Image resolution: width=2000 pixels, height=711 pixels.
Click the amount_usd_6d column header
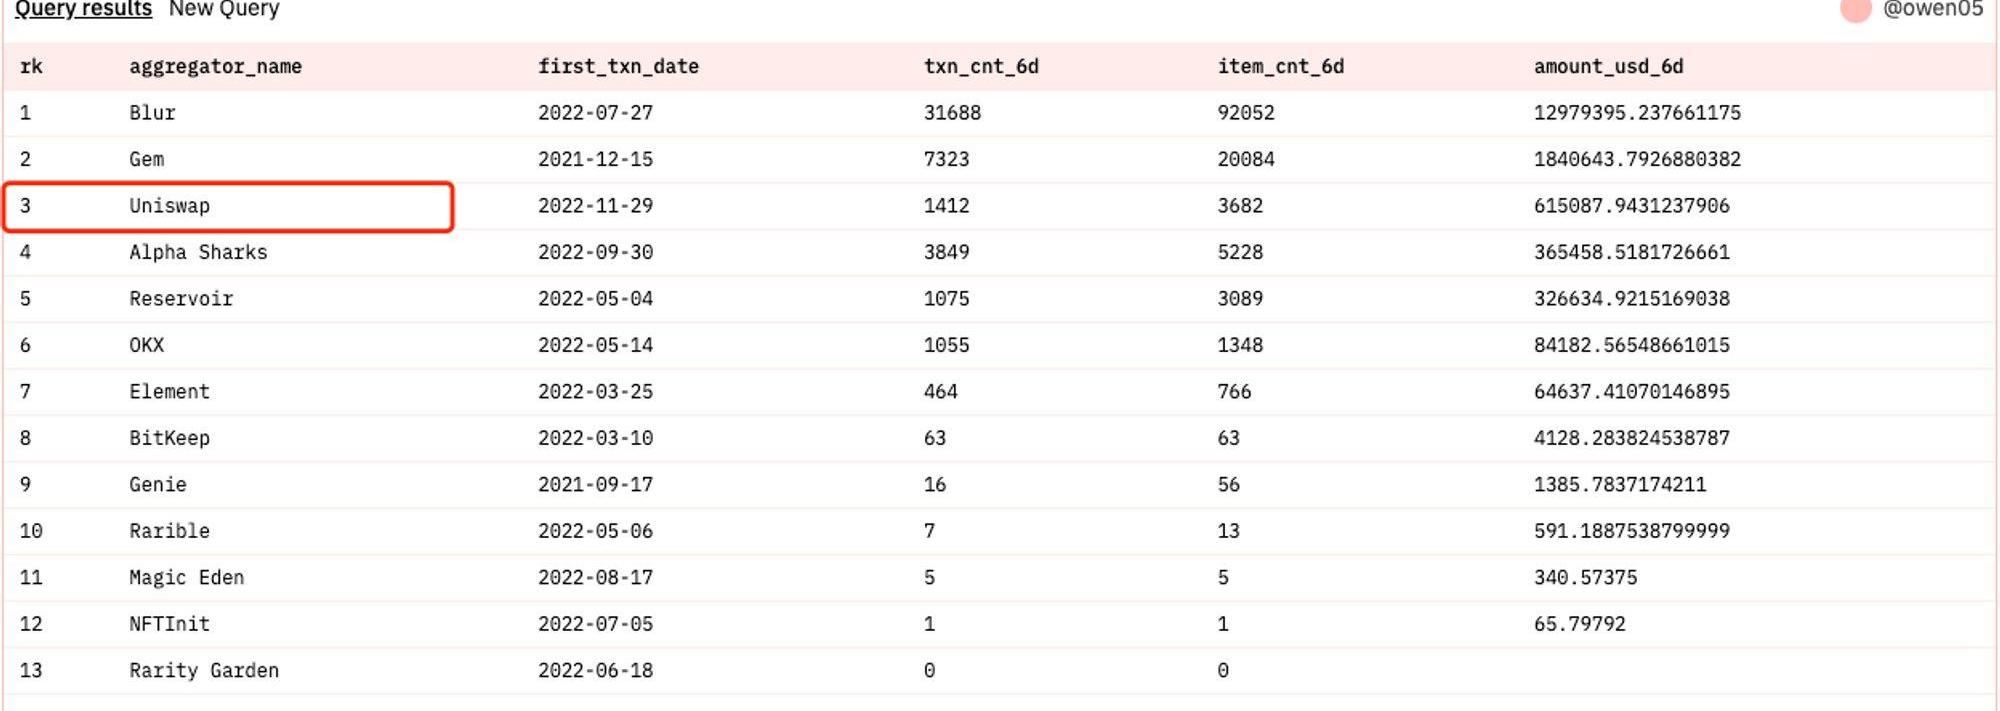(x=1608, y=67)
